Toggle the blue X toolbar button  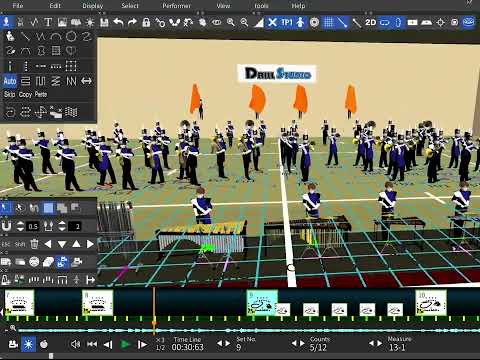(272, 22)
